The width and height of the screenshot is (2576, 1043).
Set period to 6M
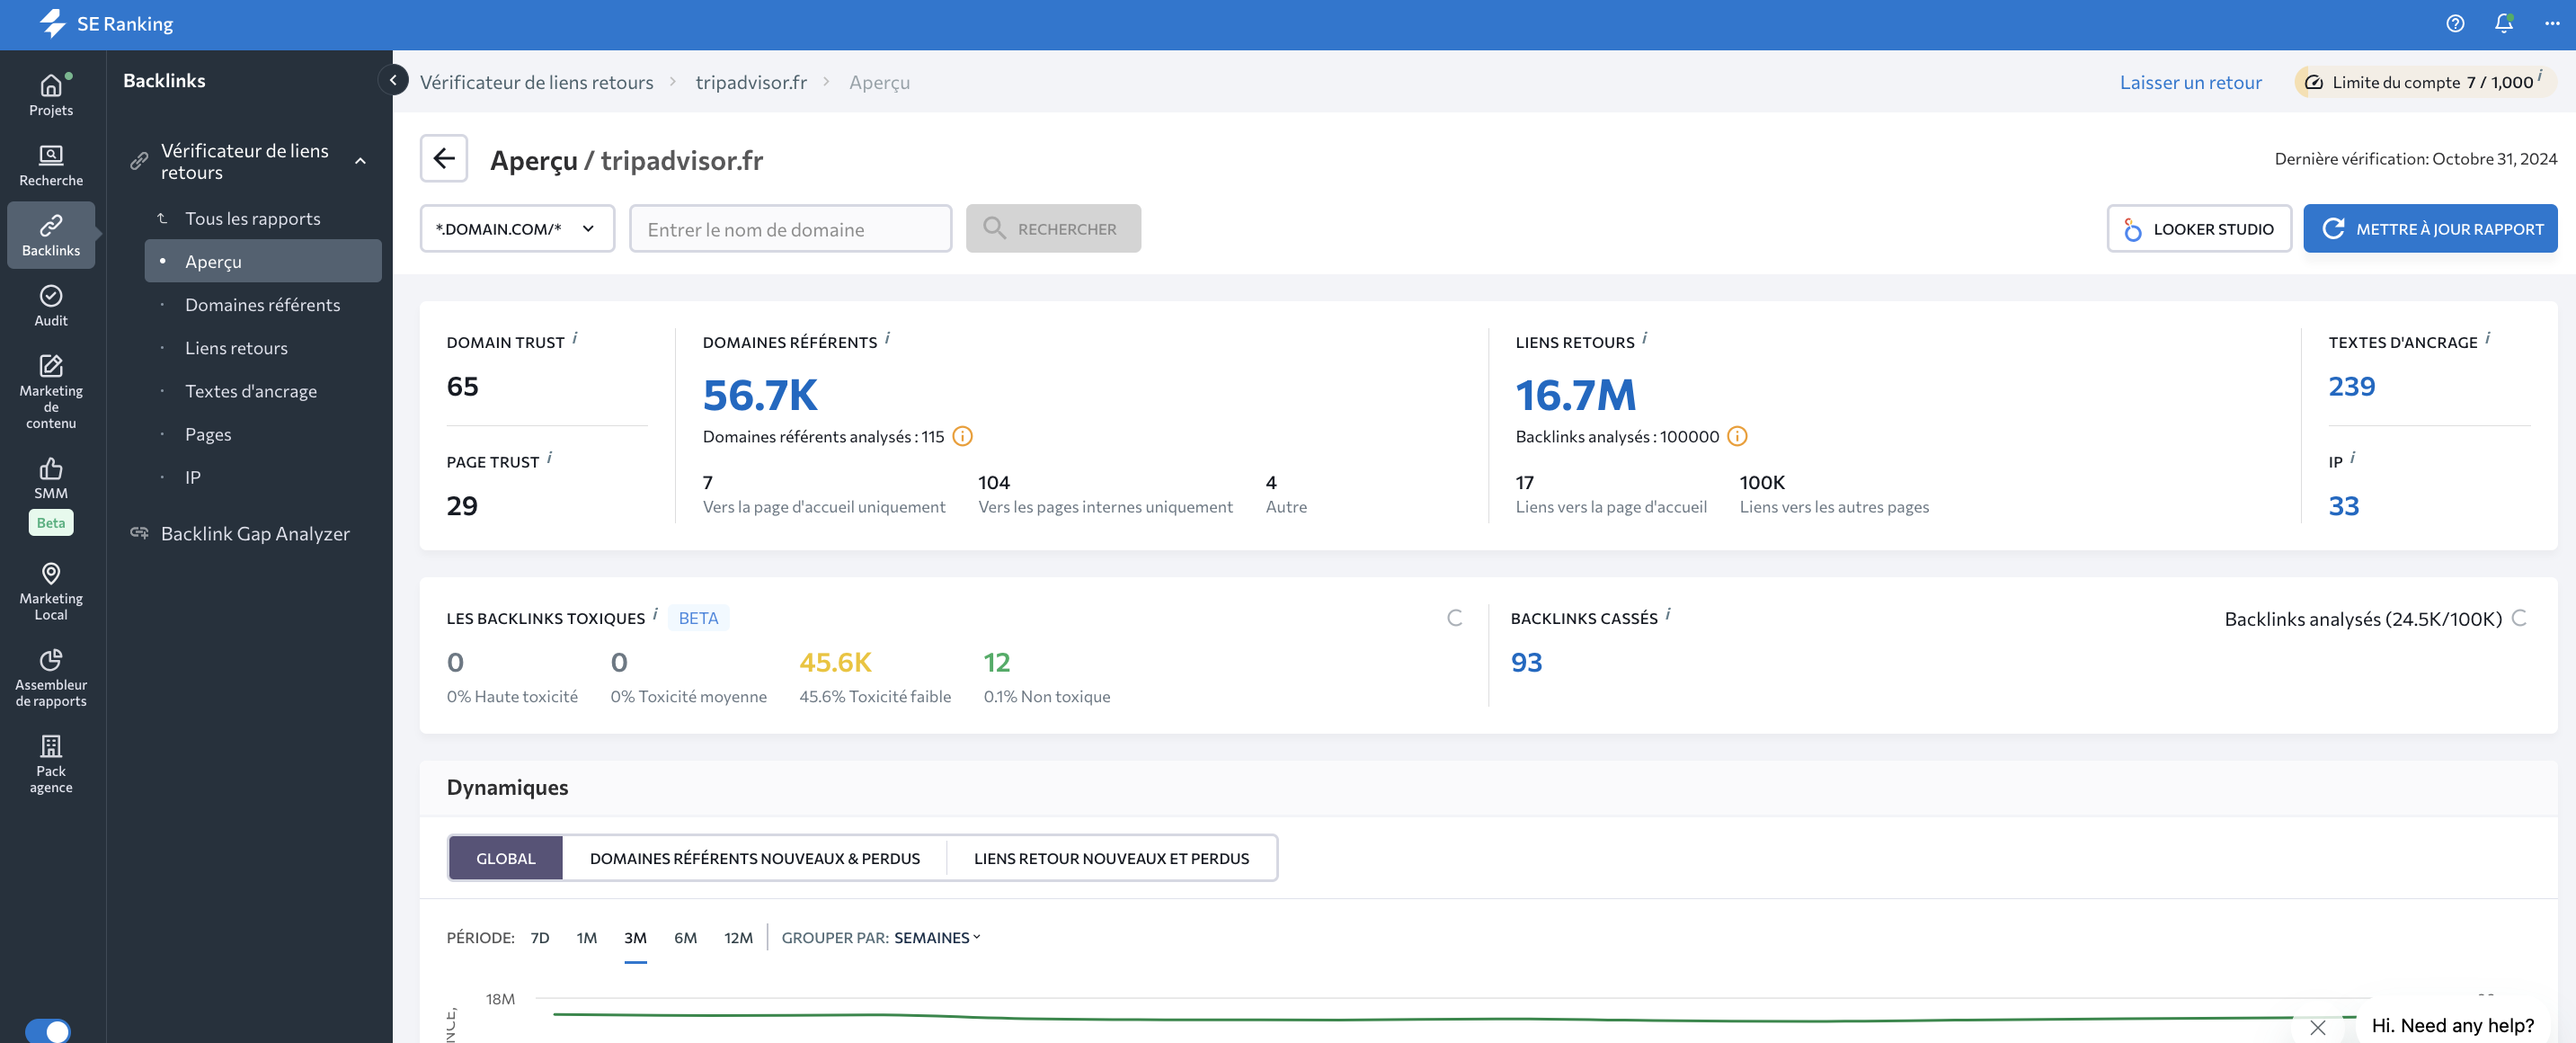click(685, 937)
